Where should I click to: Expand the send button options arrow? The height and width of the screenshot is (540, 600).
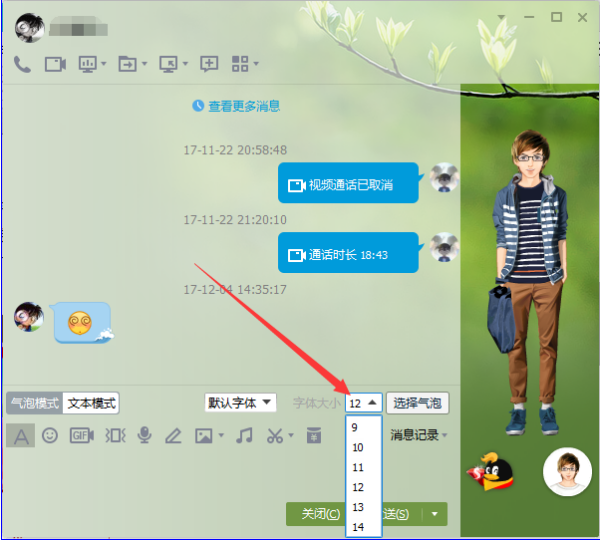coord(435,514)
